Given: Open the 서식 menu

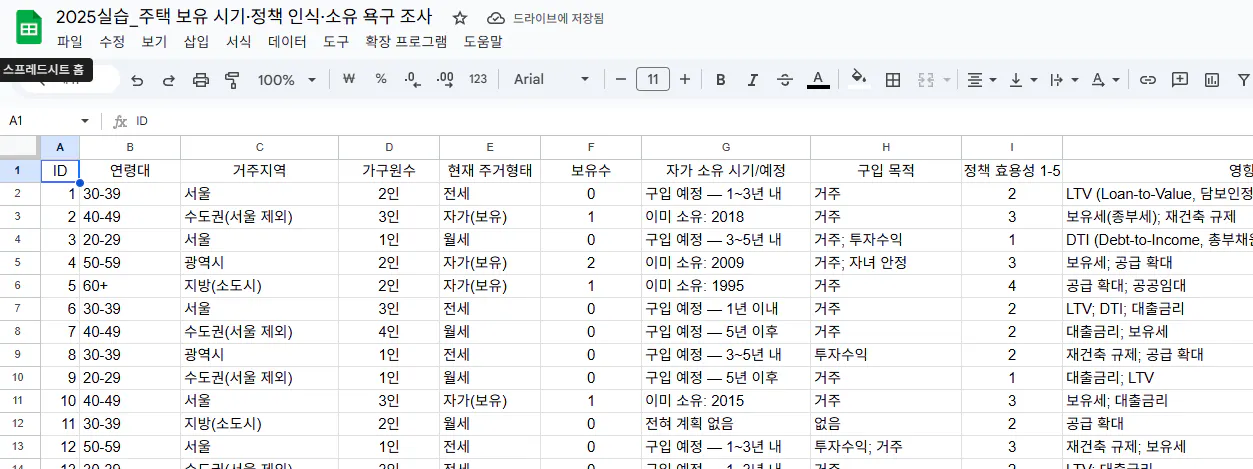Looking at the screenshot, I should [239, 42].
